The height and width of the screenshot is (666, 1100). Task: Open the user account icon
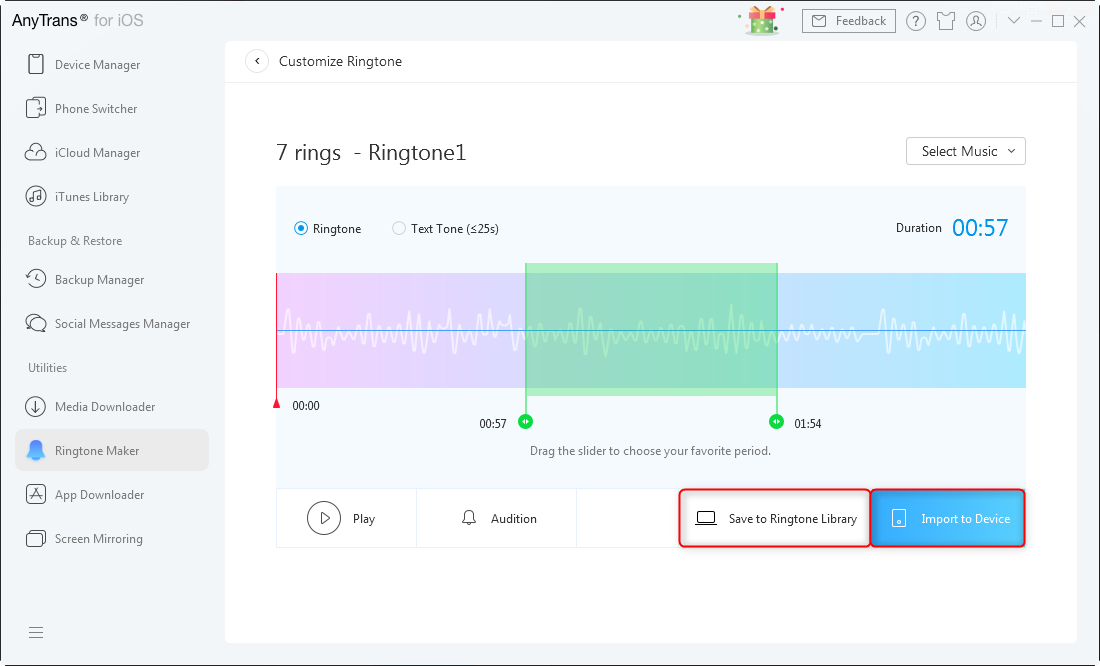click(977, 21)
